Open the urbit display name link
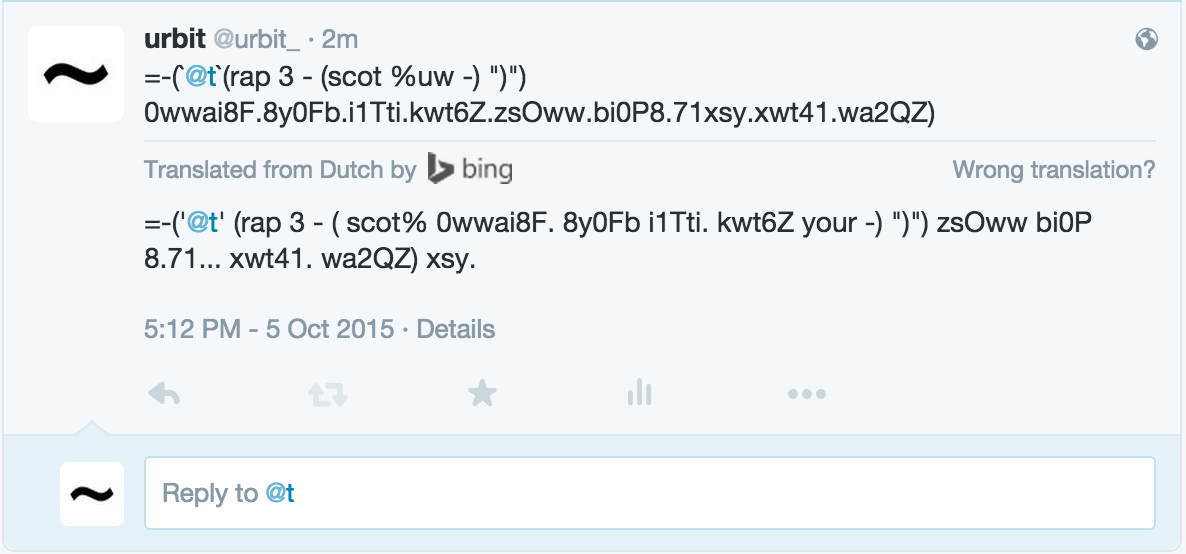Screen dimensions: 1186x554 (x=175, y=39)
